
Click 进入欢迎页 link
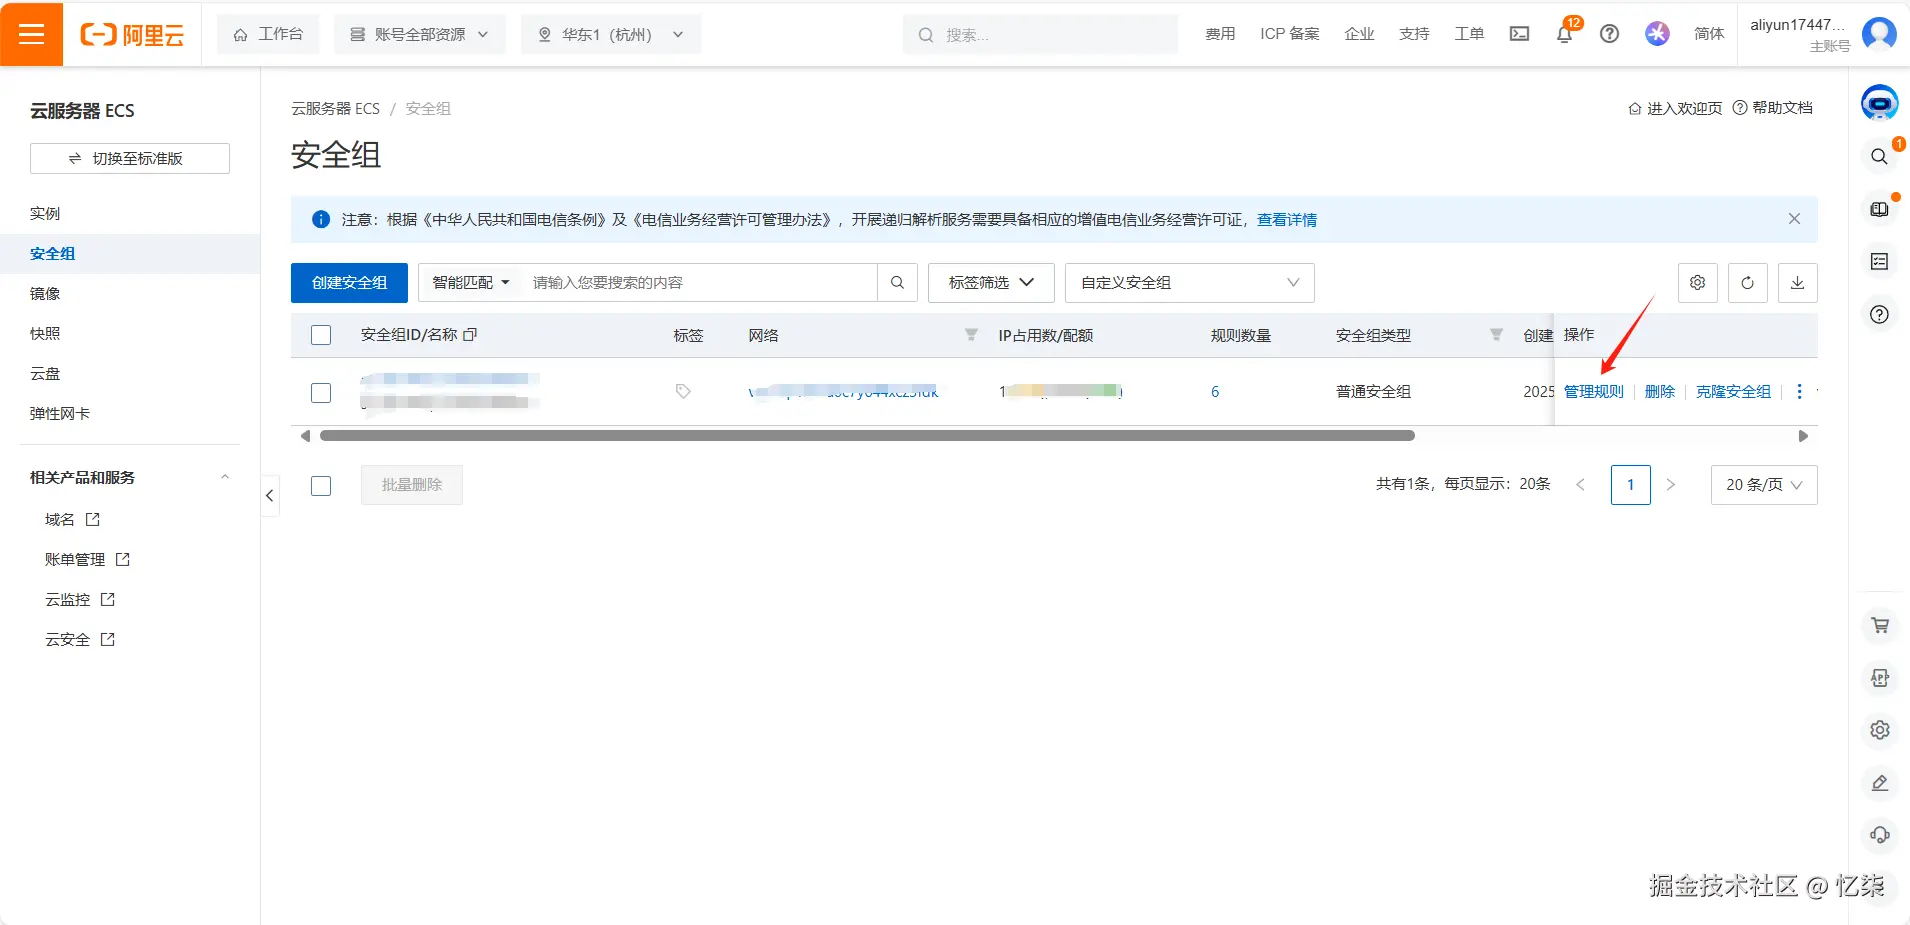1675,108
